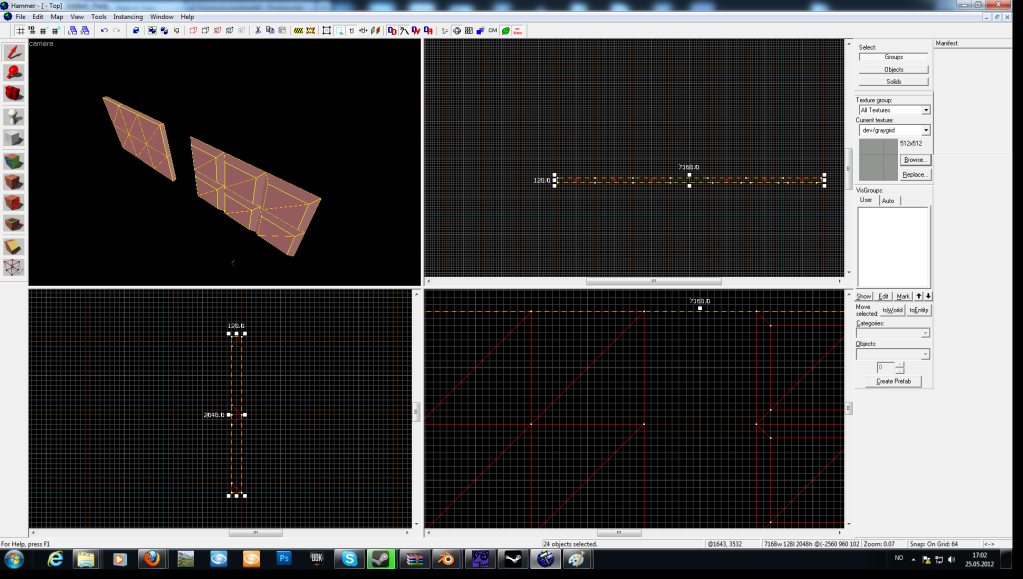Open the prefab Objects dropdown
This screenshot has width=1023, height=579.
(x=893, y=354)
